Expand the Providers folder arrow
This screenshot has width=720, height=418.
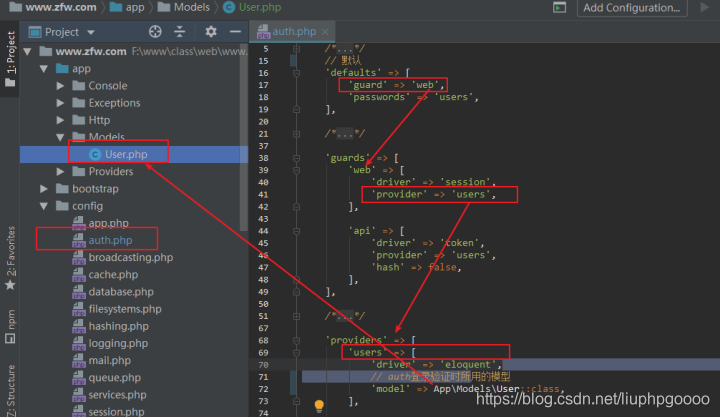pos(60,172)
